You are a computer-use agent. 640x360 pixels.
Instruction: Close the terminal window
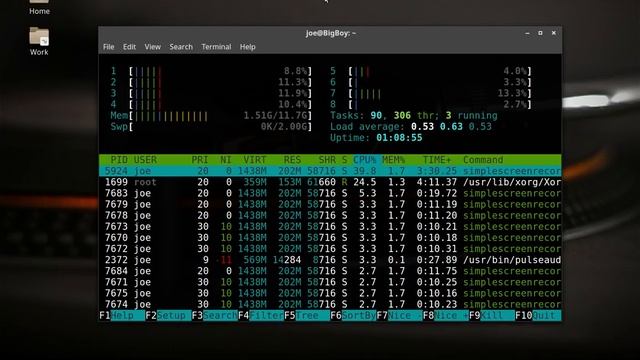tap(553, 33)
